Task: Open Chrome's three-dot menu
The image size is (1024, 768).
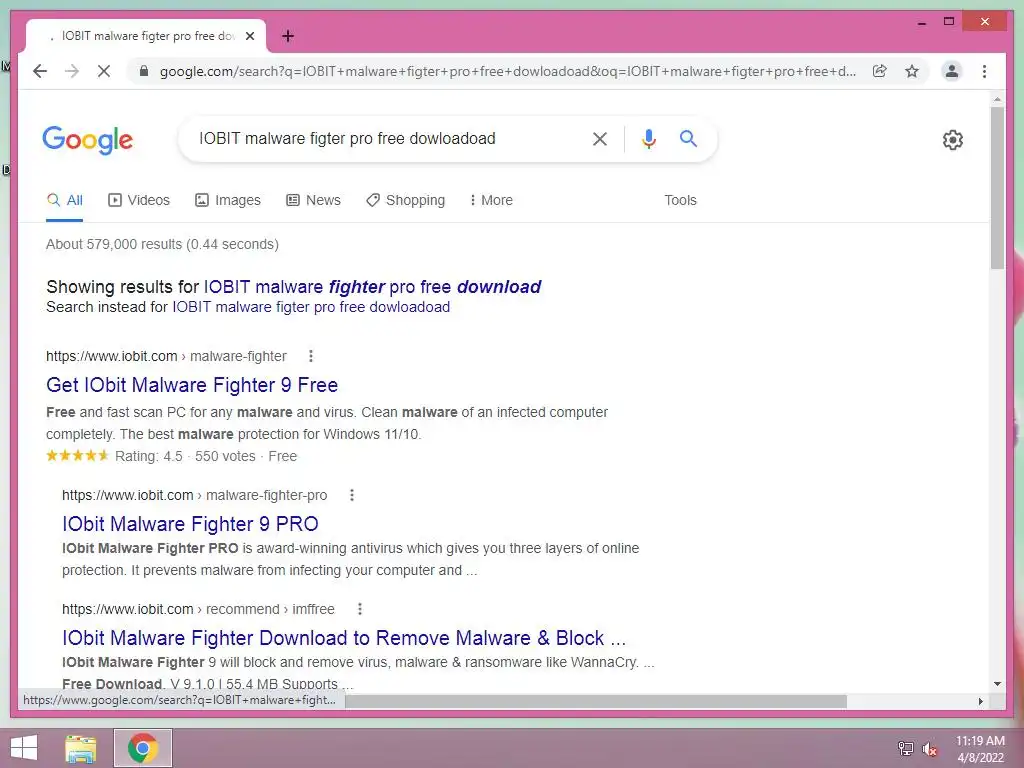Action: click(984, 71)
